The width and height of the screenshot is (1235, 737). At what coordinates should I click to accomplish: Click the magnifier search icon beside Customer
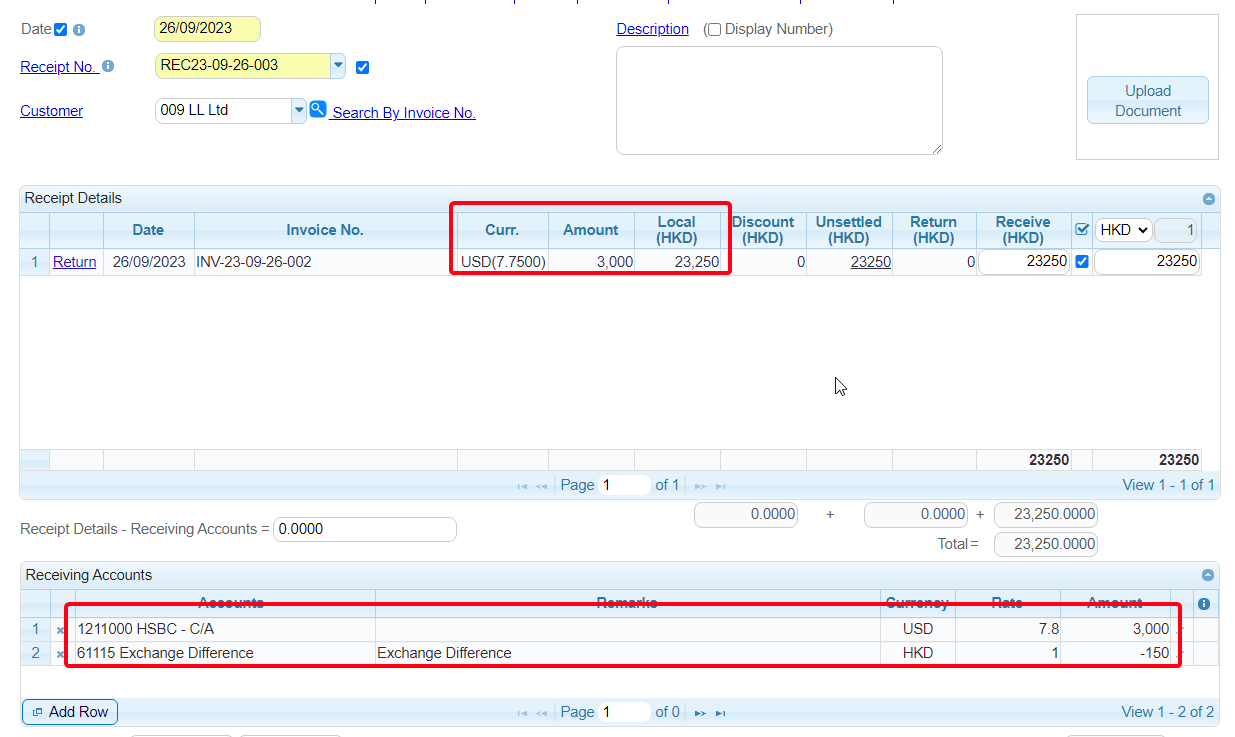click(x=317, y=109)
